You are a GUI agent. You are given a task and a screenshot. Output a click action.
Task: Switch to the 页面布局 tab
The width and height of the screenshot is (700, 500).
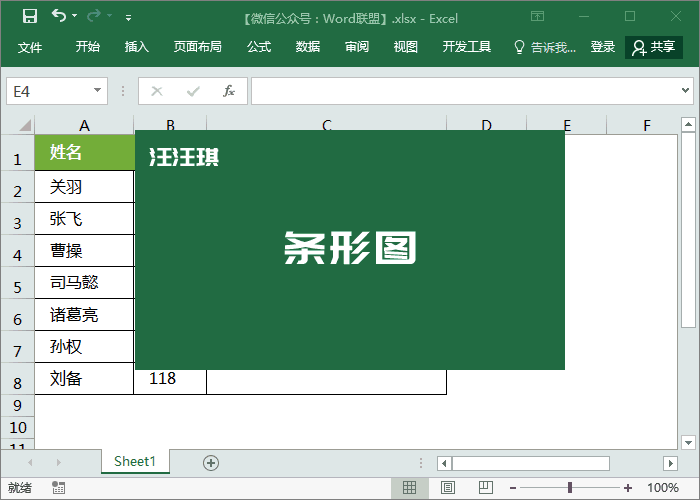pyautogui.click(x=197, y=46)
